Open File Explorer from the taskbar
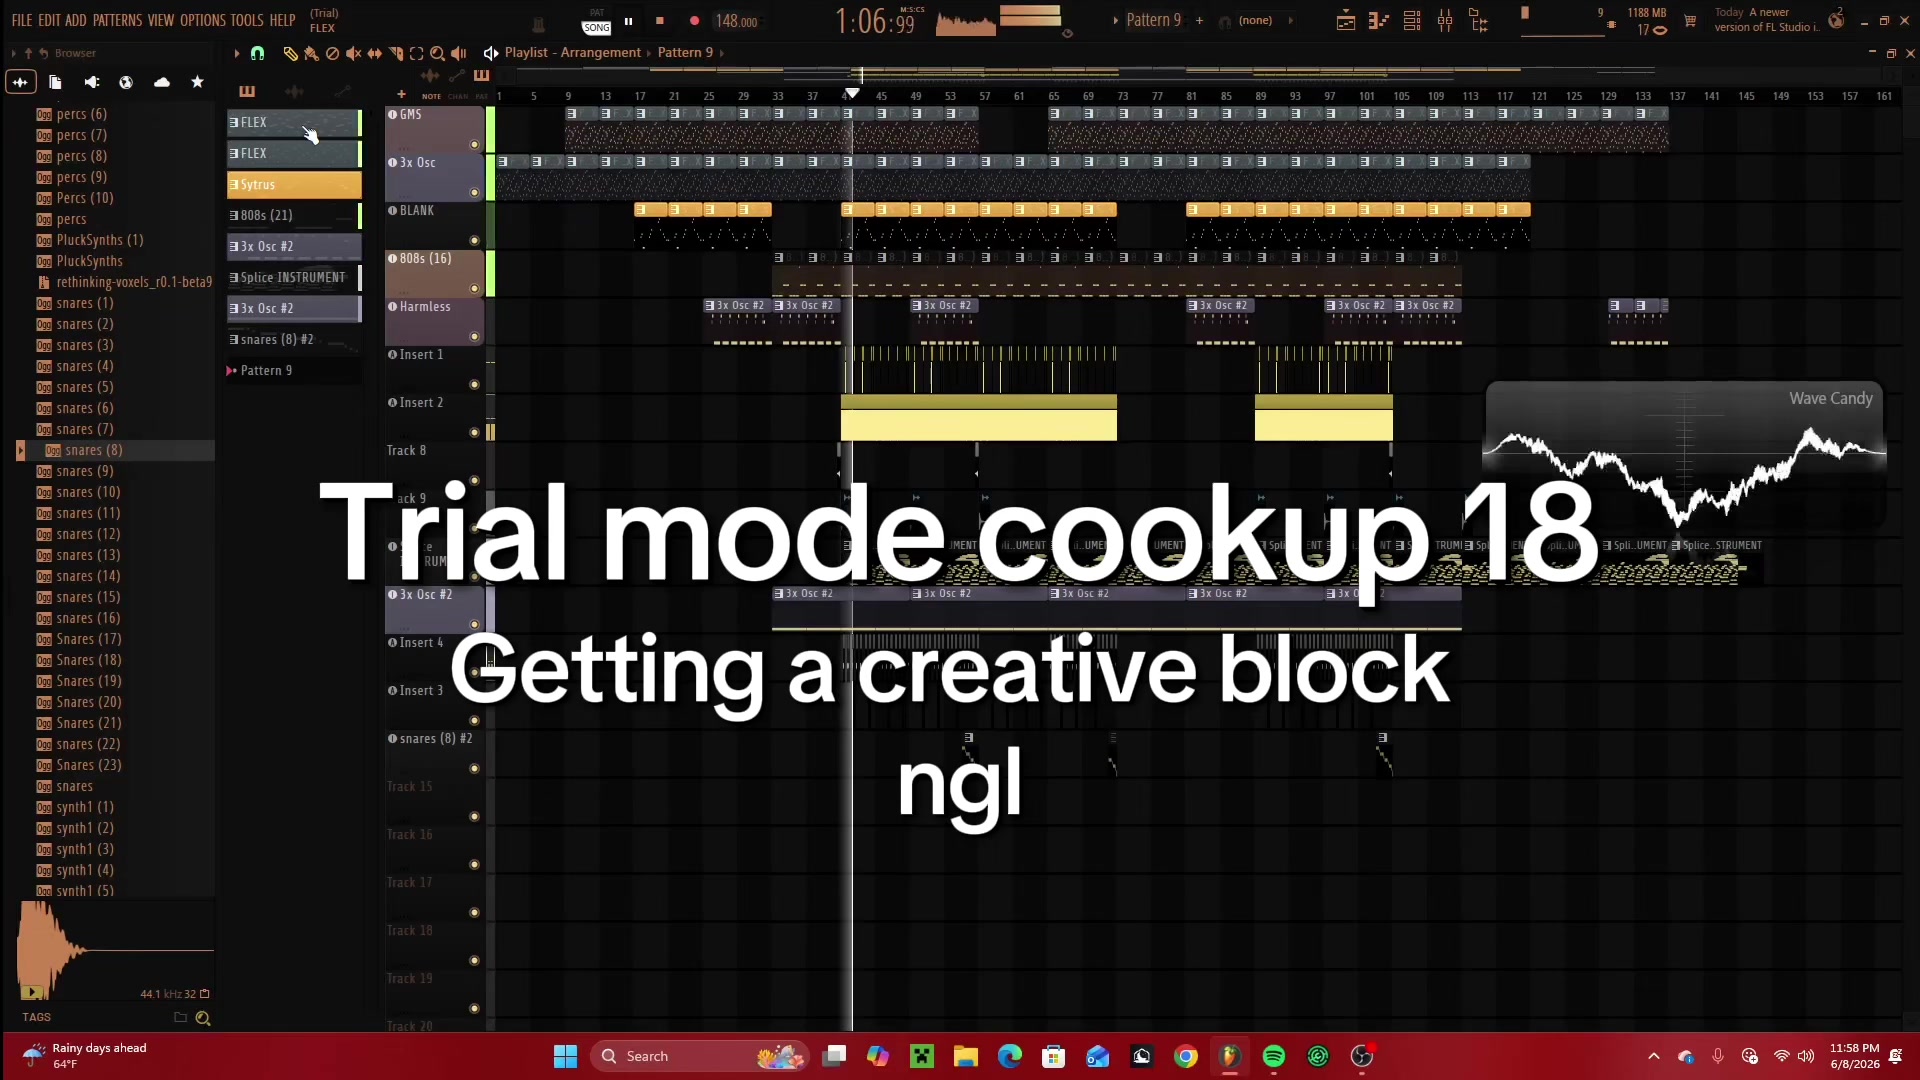The height and width of the screenshot is (1080, 1920). tap(965, 1056)
